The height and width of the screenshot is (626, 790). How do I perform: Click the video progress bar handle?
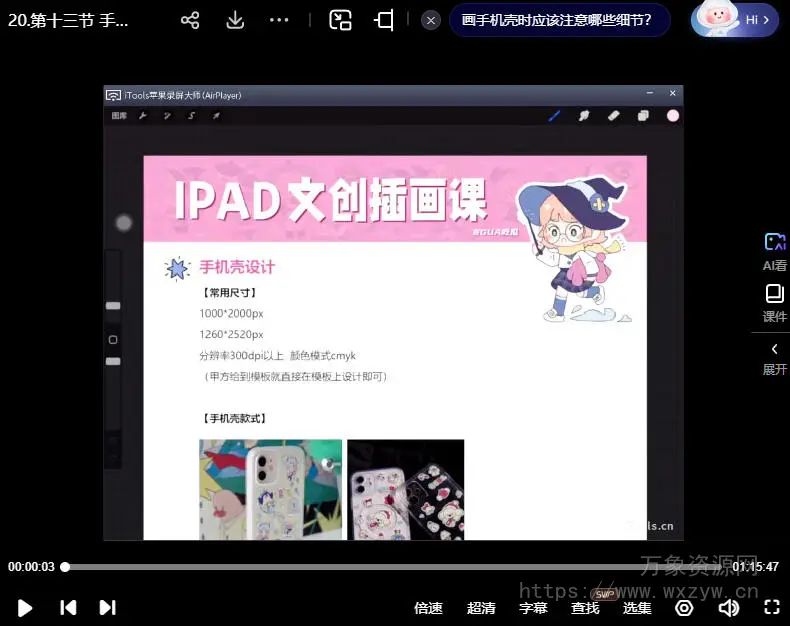(65, 567)
